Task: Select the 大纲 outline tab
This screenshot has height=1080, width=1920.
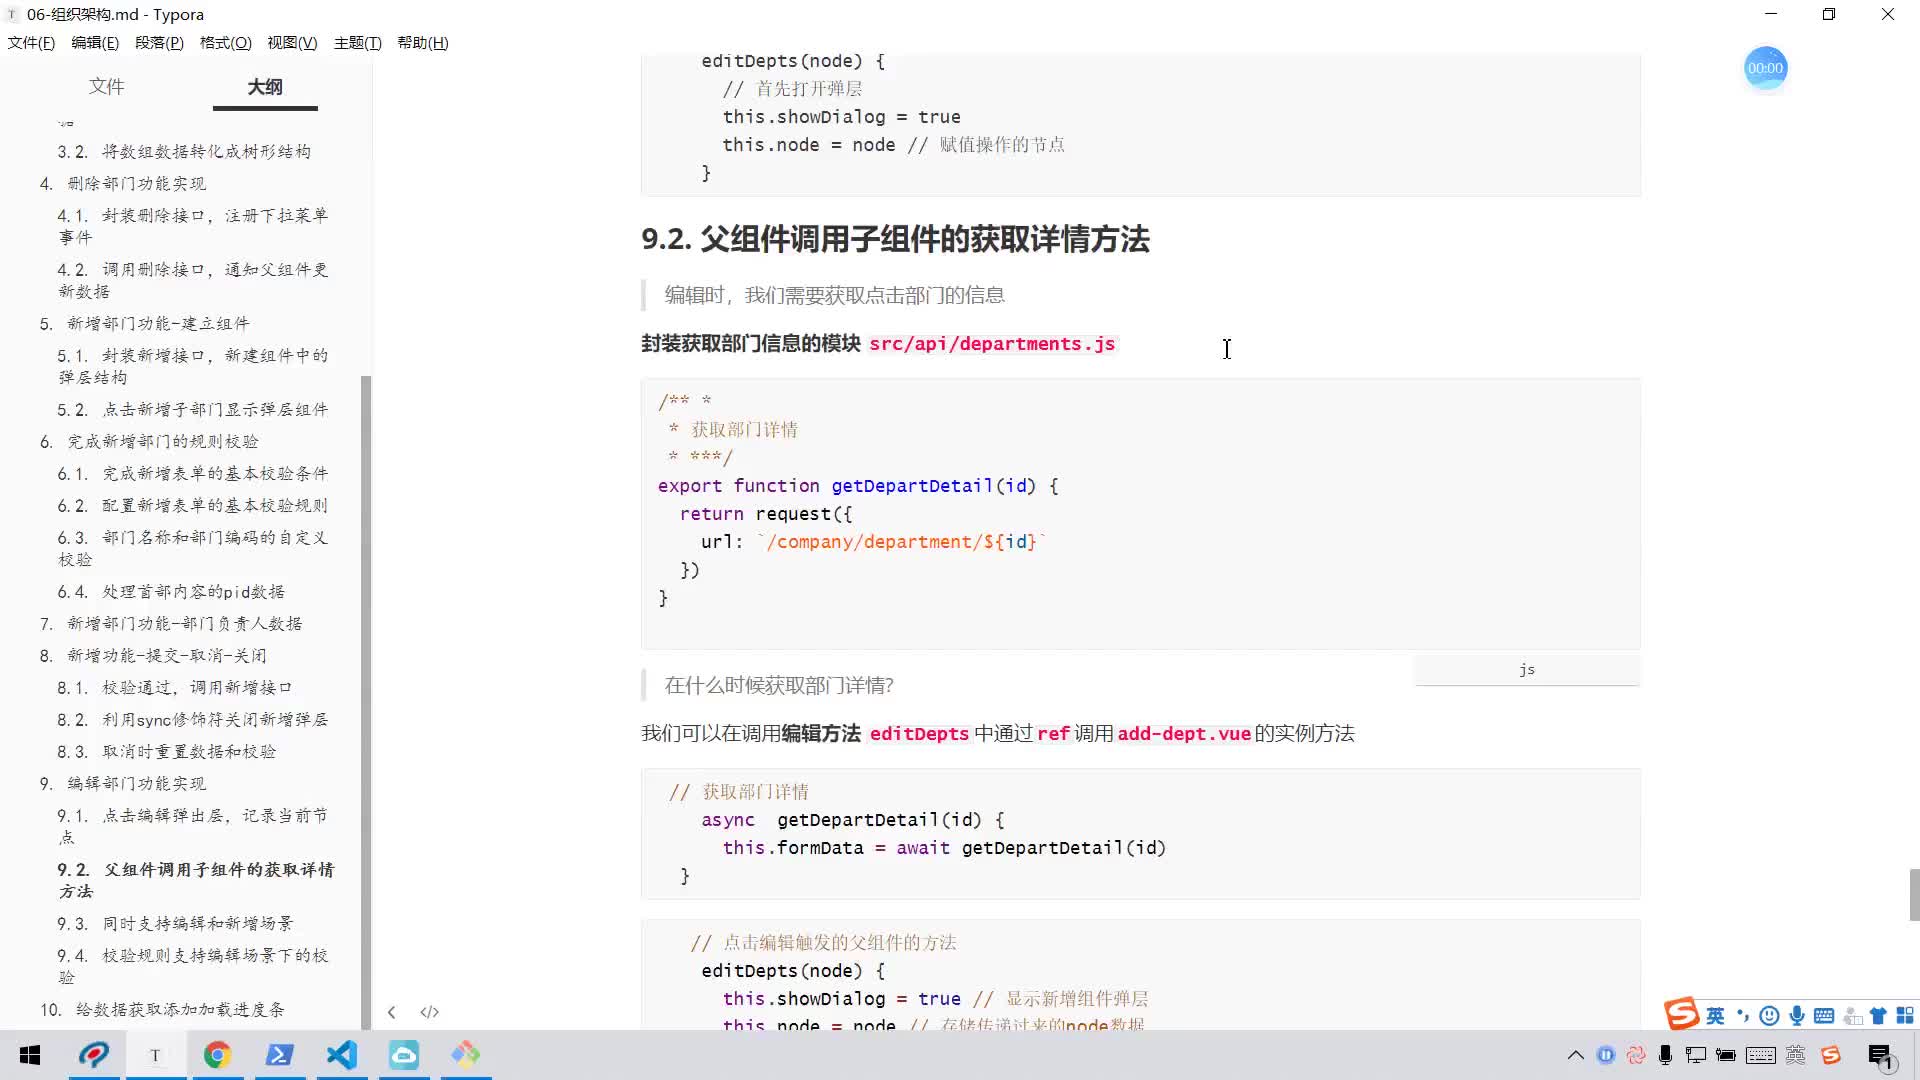Action: (265, 87)
